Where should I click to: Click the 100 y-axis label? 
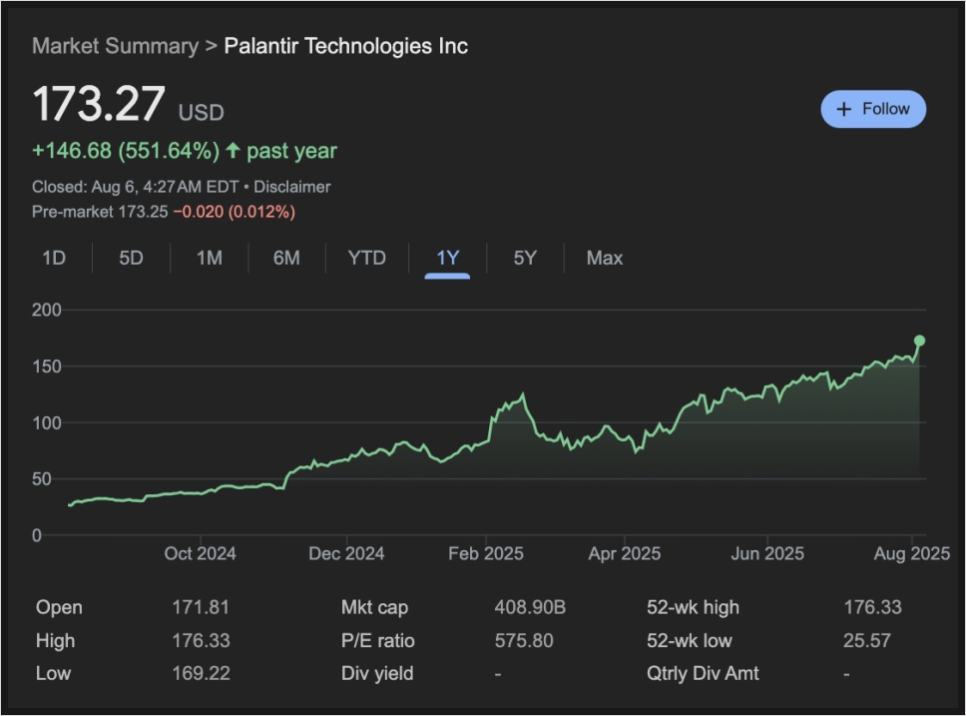pyautogui.click(x=47, y=423)
